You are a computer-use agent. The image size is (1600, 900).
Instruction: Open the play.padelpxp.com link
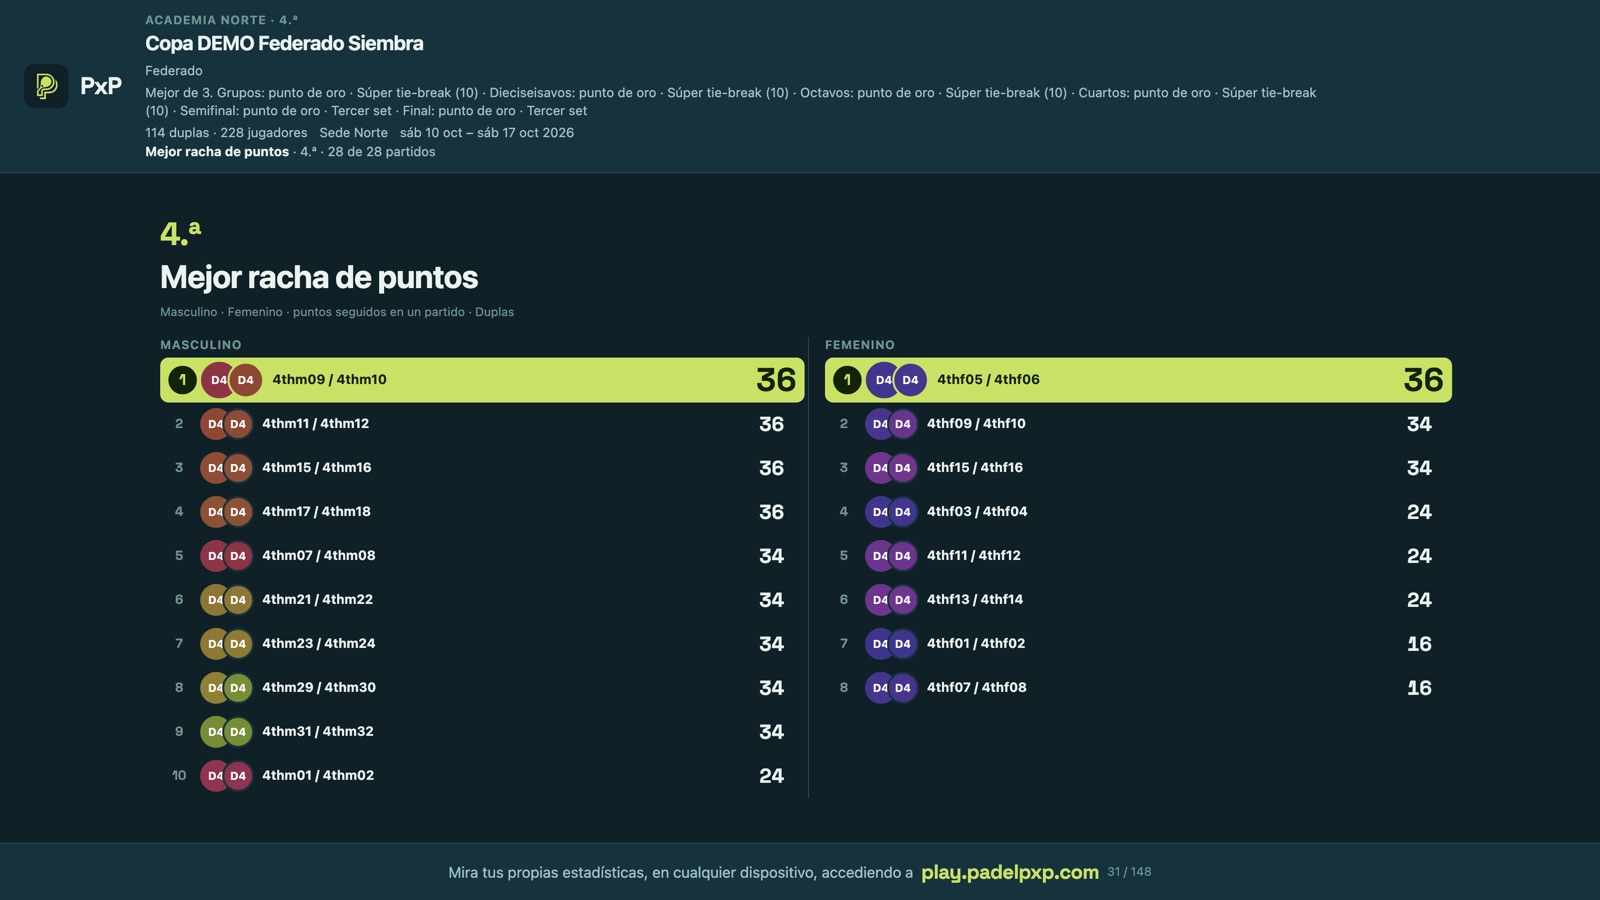1009,872
